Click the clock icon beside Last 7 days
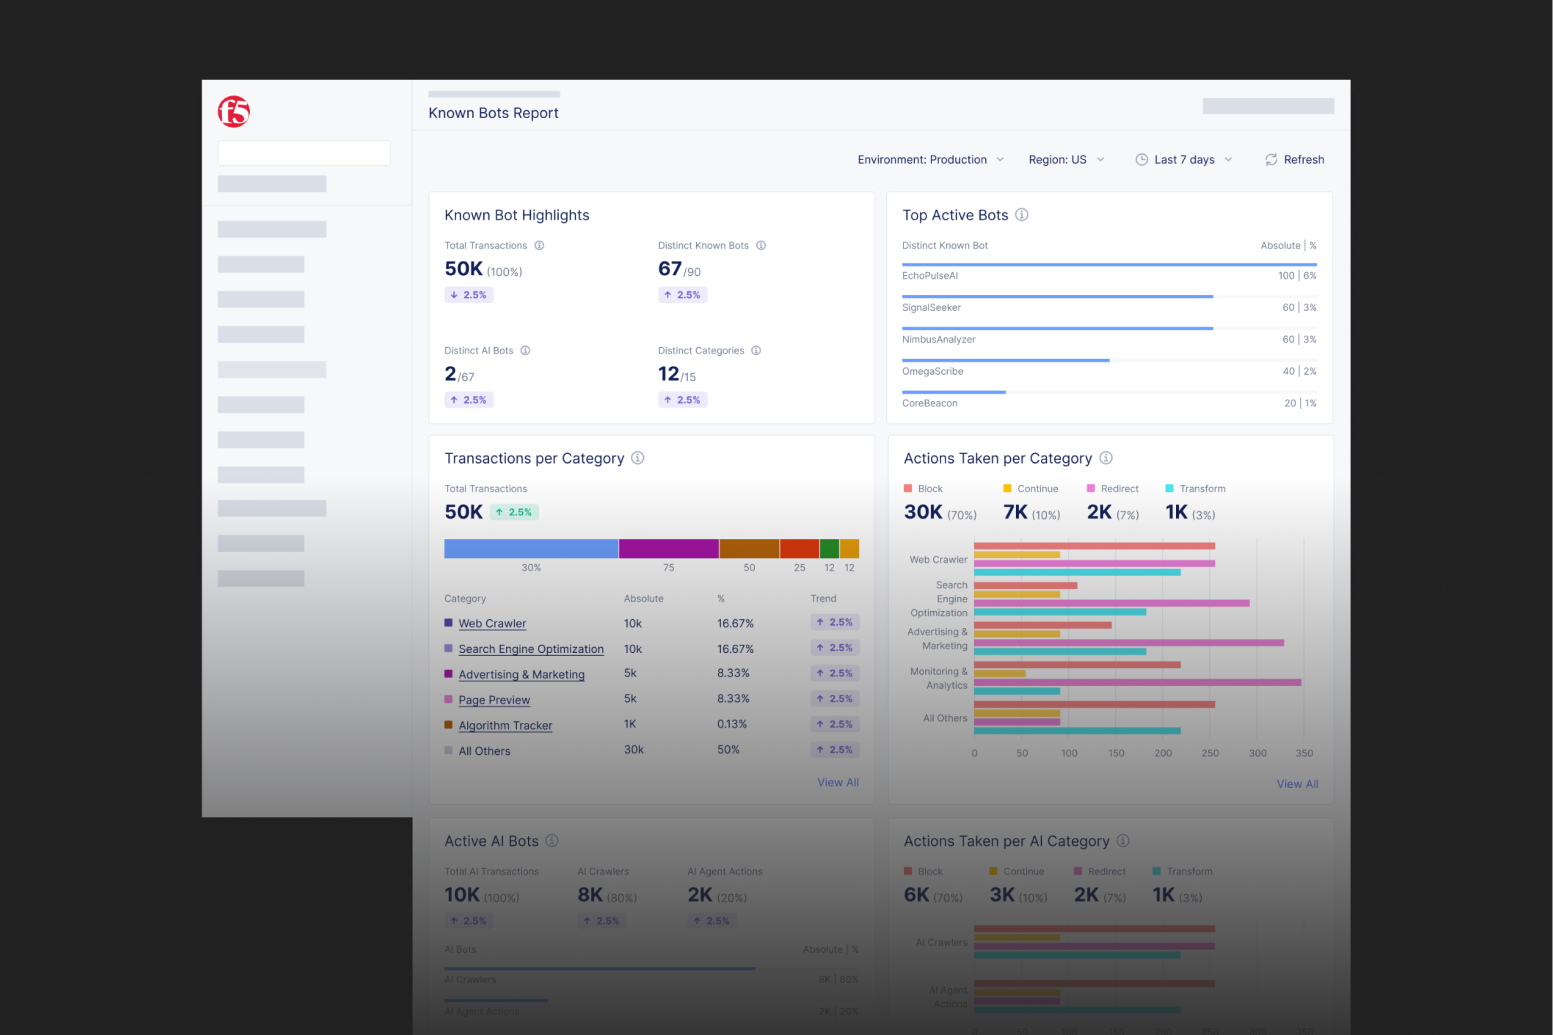Viewport: 1553px width, 1035px height. [1142, 160]
